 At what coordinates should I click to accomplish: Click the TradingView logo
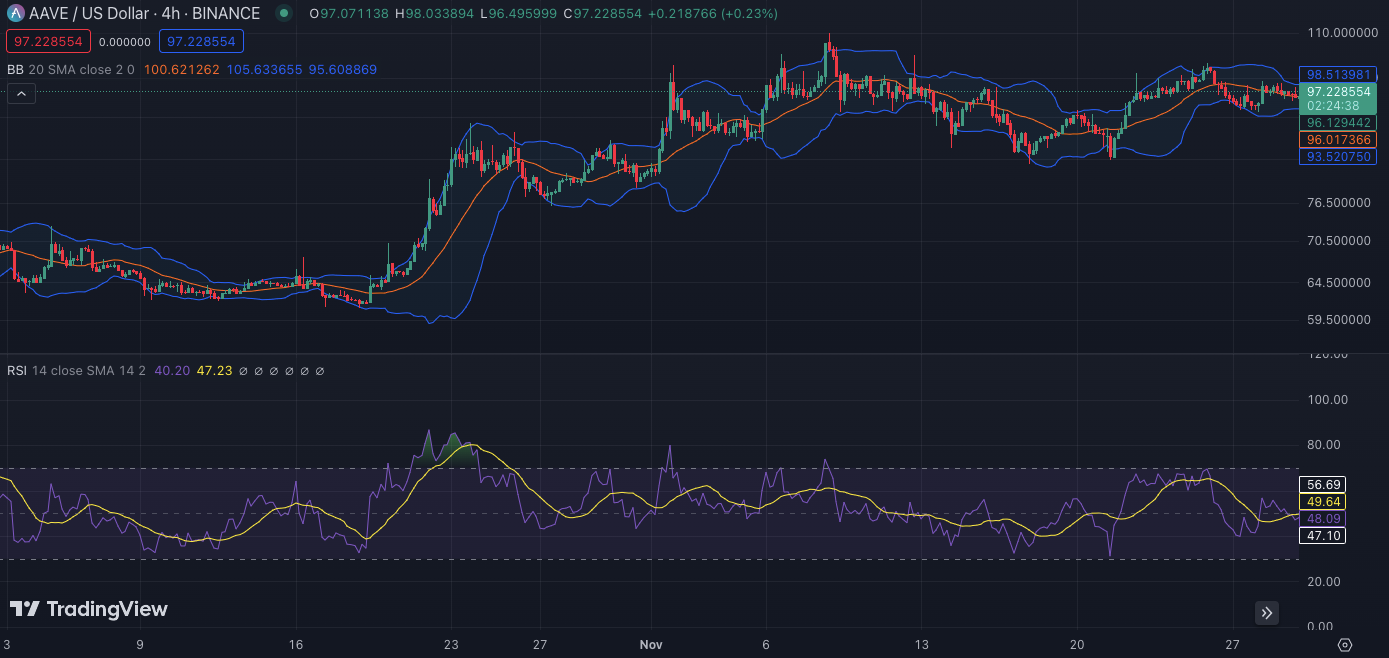pos(89,609)
